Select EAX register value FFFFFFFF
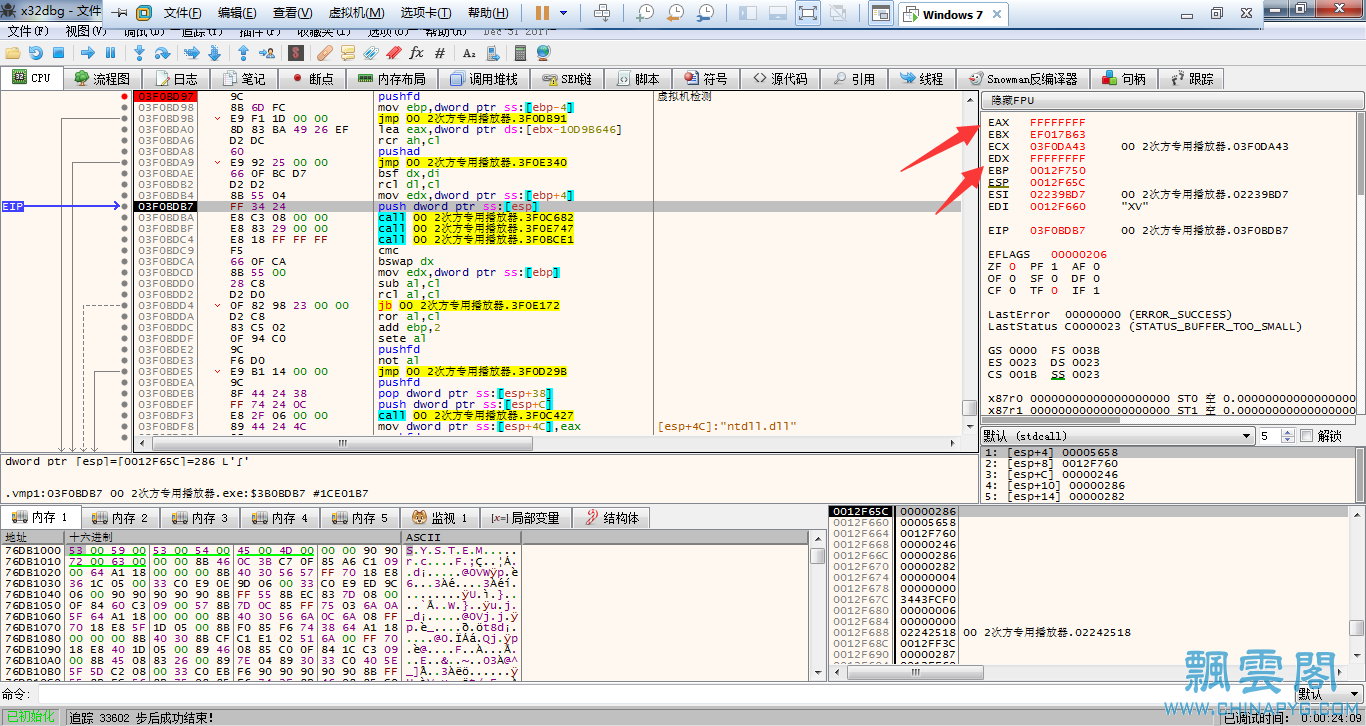The height and width of the screenshot is (726, 1366). click(x=1057, y=123)
